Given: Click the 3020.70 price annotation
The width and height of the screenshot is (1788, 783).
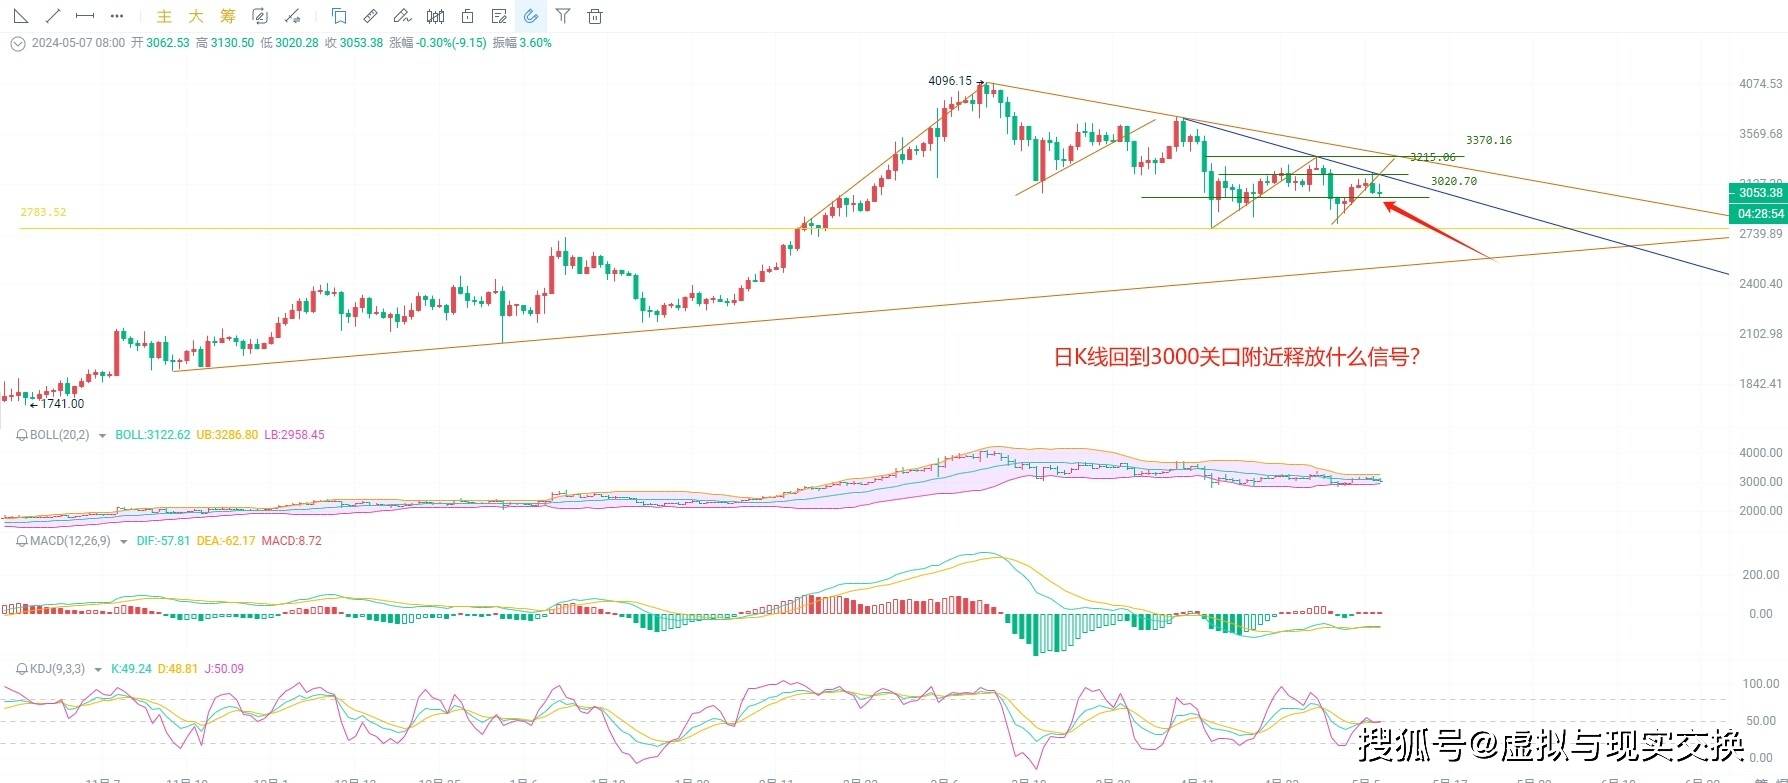Looking at the screenshot, I should point(1454,181).
